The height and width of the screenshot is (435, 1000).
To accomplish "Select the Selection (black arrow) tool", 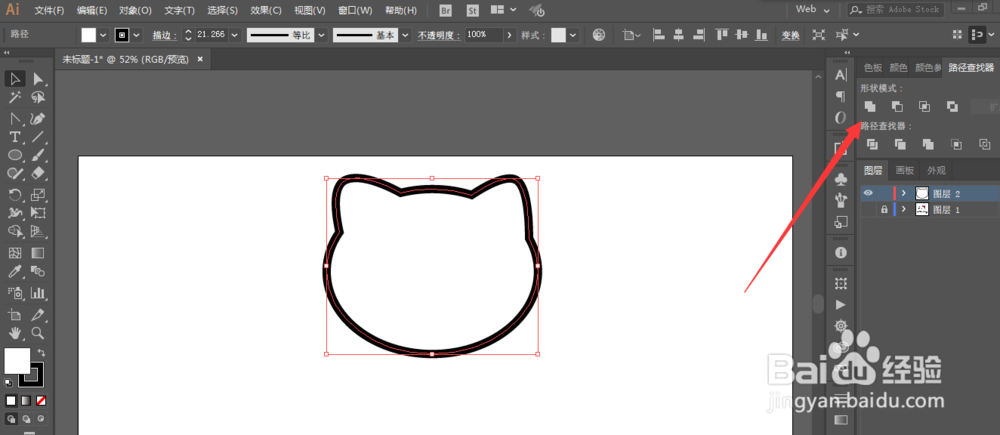I will pos(16,78).
